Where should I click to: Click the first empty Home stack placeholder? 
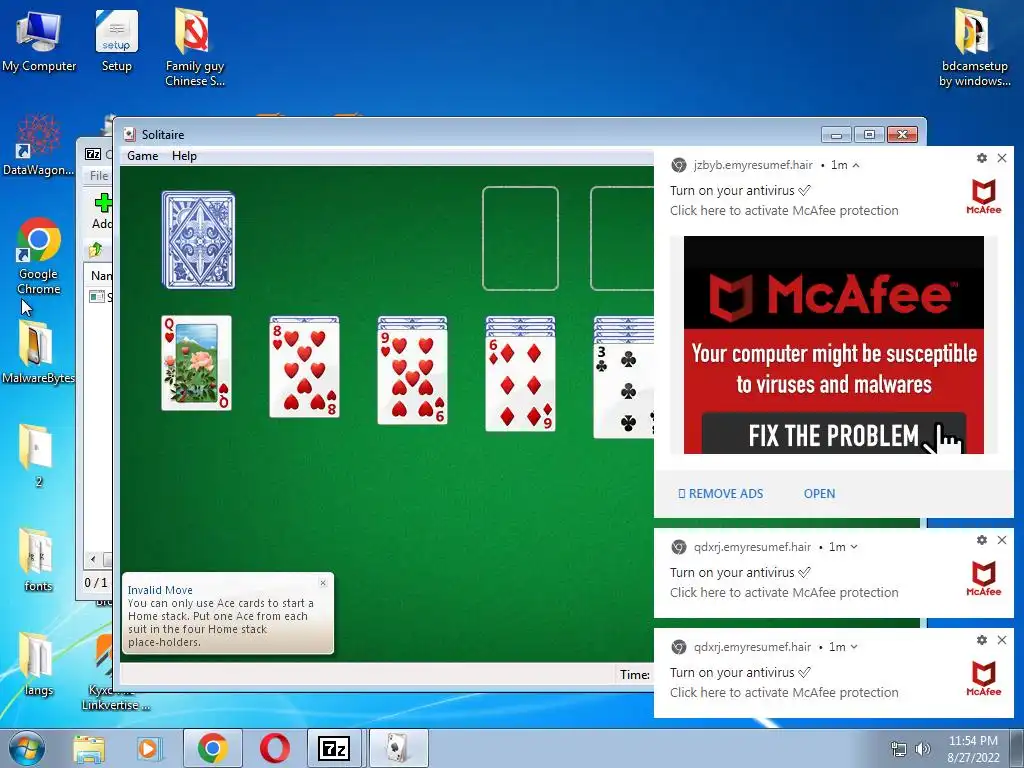click(520, 238)
